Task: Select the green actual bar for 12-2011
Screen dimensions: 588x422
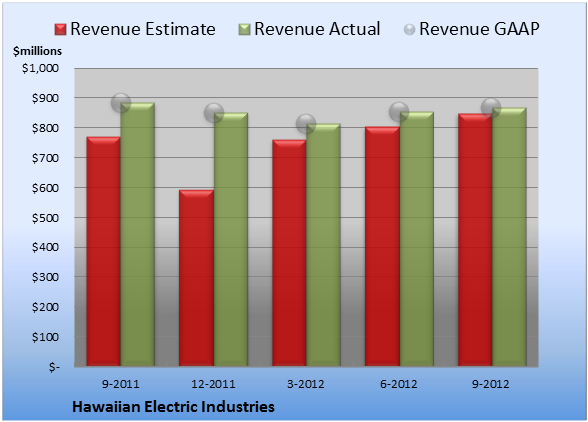Action: (231, 239)
